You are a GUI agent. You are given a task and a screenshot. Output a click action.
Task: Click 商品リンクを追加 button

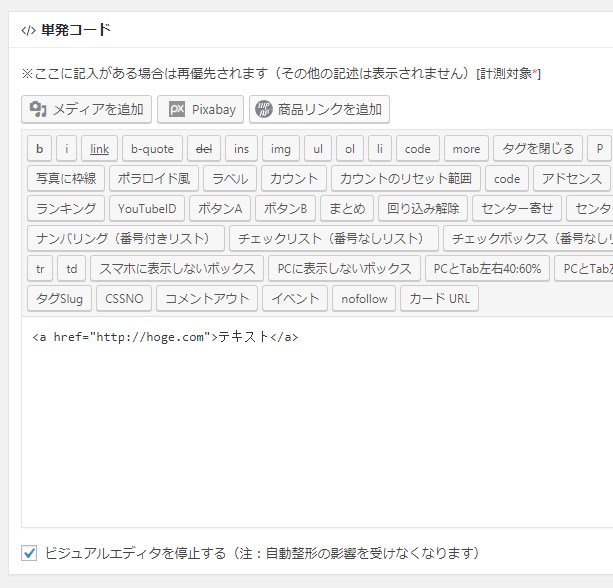point(319,109)
